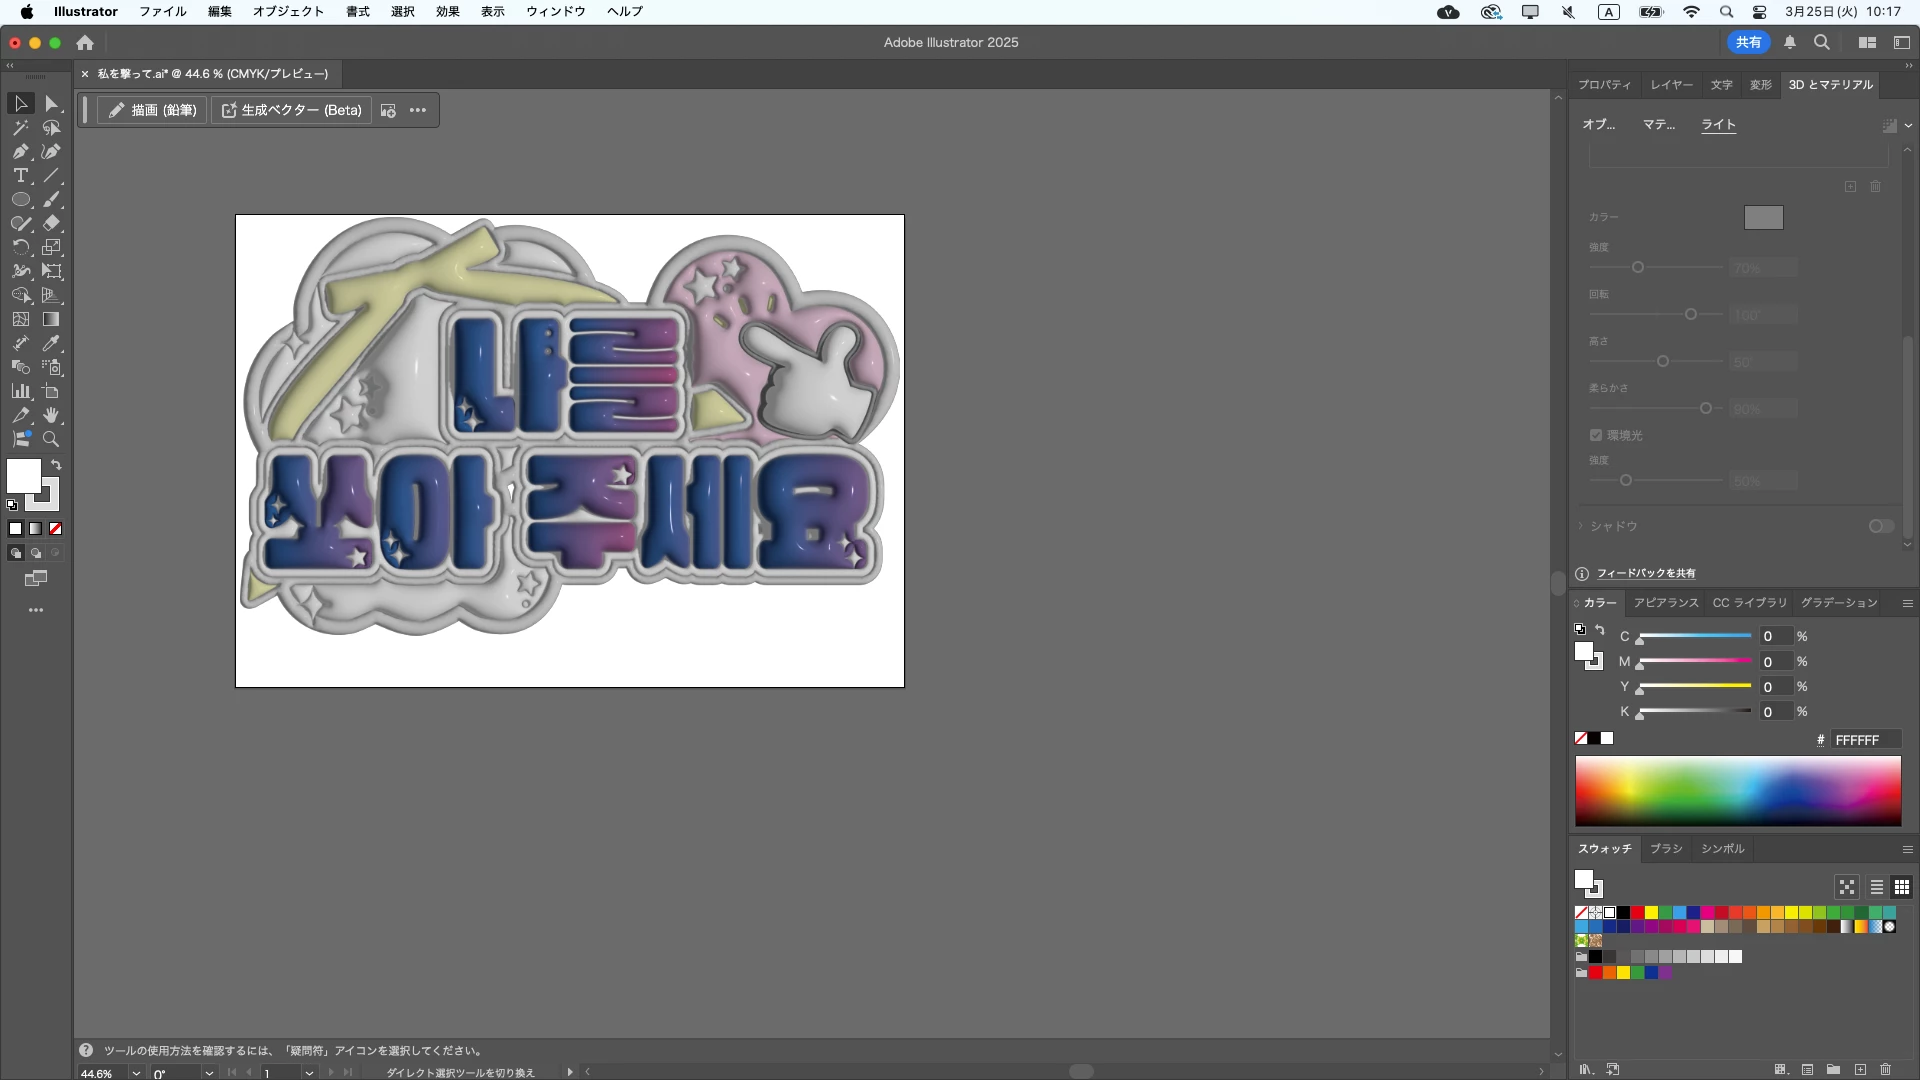Select the Hand tool
This screenshot has height=1080, width=1920.
coord(51,415)
